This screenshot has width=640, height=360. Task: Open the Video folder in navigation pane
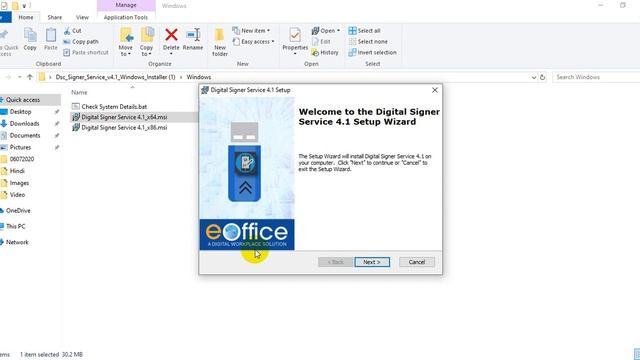pyautogui.click(x=17, y=195)
